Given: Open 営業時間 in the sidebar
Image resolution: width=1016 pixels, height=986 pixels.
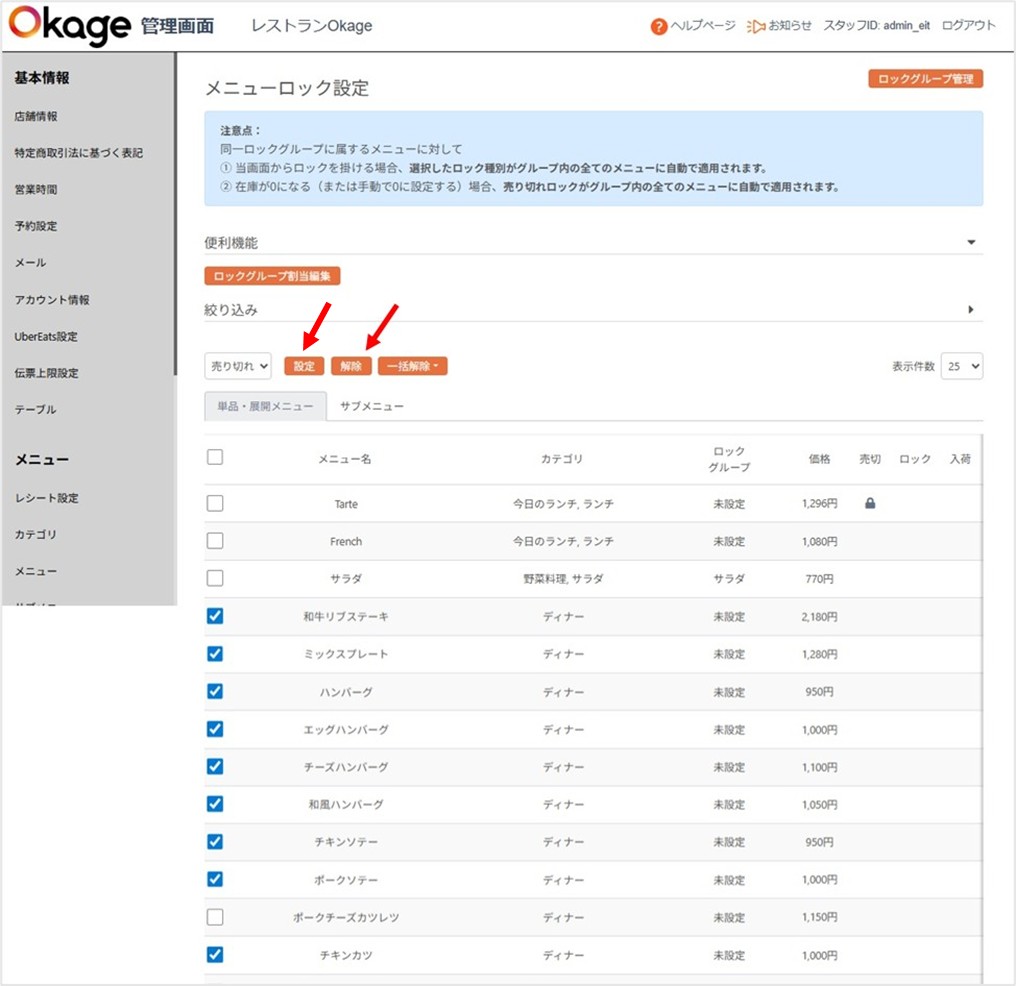Looking at the screenshot, I should [x=36, y=189].
